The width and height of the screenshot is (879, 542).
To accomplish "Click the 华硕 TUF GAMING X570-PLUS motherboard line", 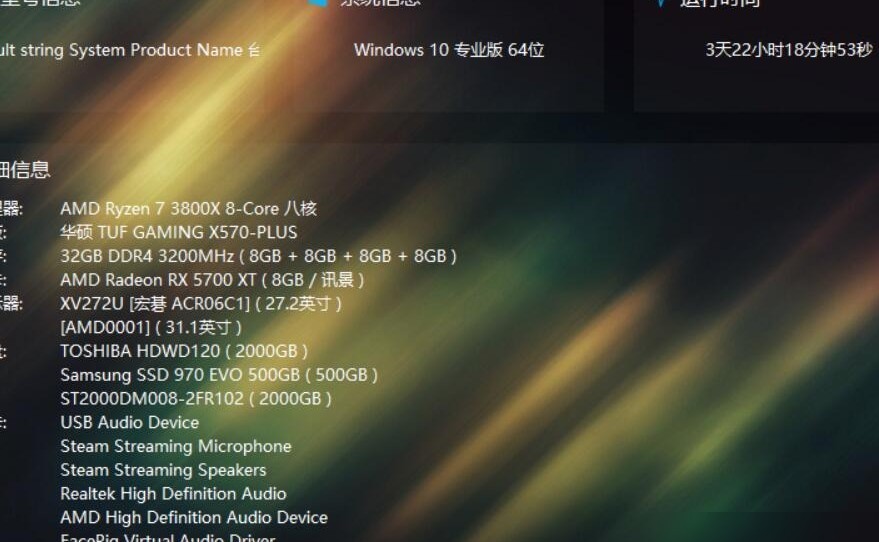I will pos(179,232).
